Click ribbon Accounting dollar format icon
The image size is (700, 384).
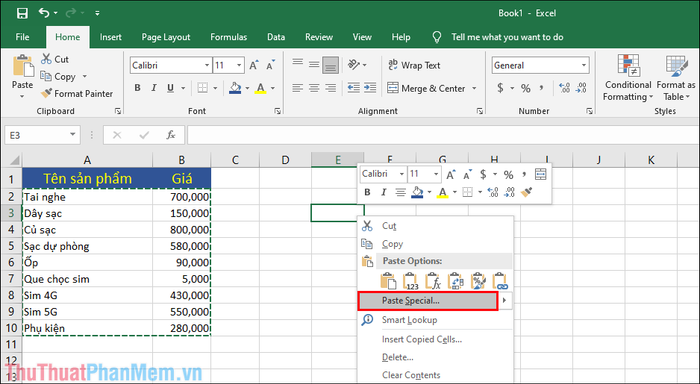point(500,88)
